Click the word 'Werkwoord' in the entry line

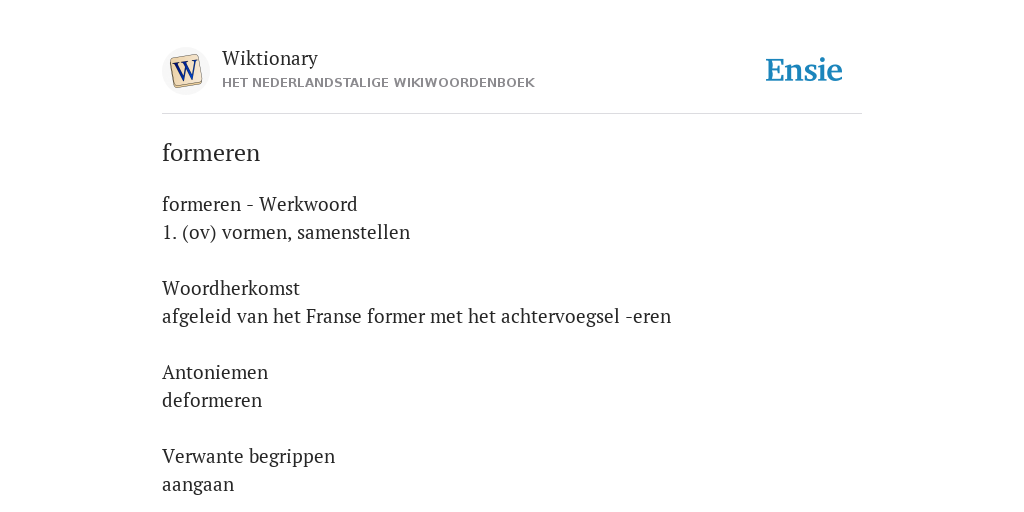308,204
